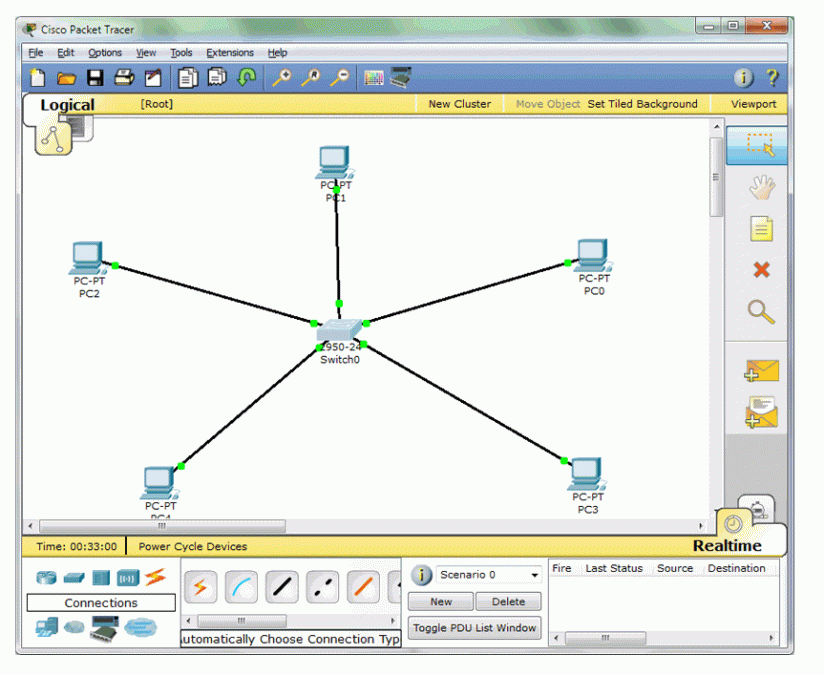Pick the orange fiber cable
The width and height of the screenshot is (824, 675).
point(363,587)
